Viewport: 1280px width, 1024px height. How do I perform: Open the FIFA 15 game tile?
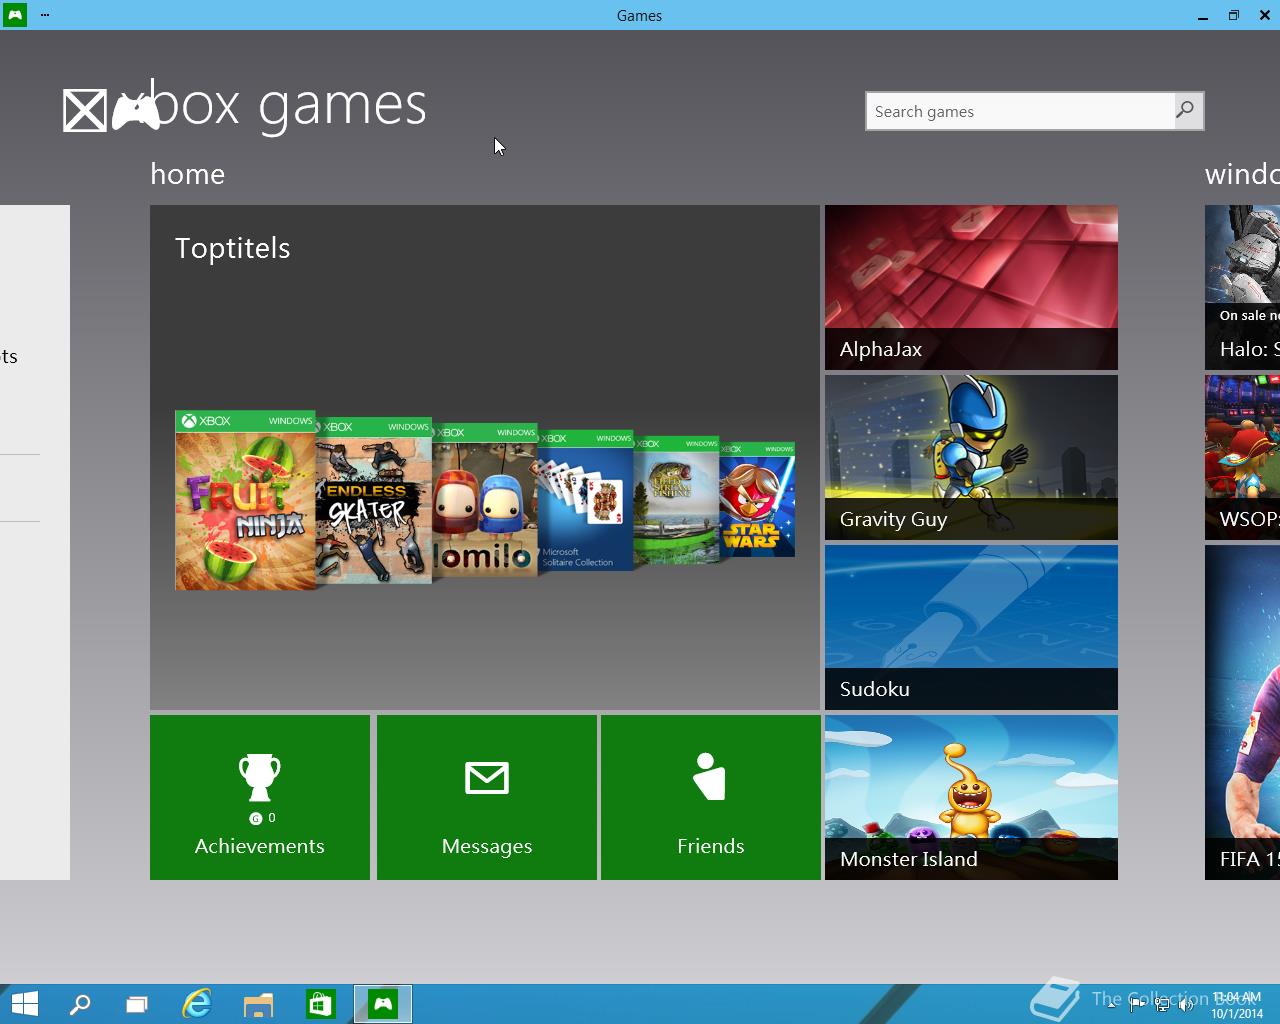click(x=1242, y=712)
